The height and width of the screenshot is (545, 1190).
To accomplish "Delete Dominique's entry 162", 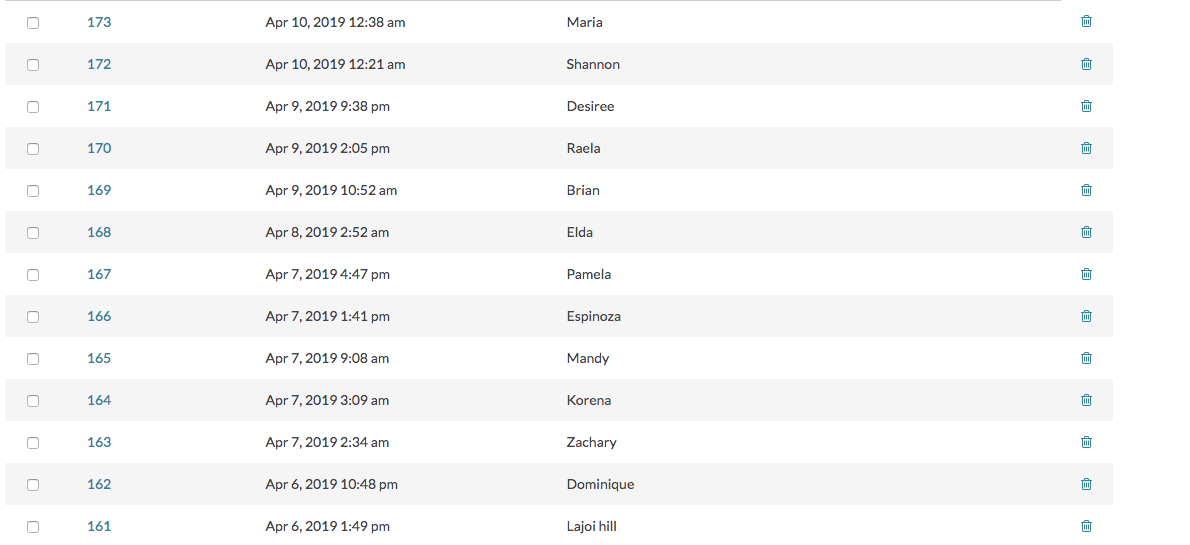I will click(x=1086, y=484).
